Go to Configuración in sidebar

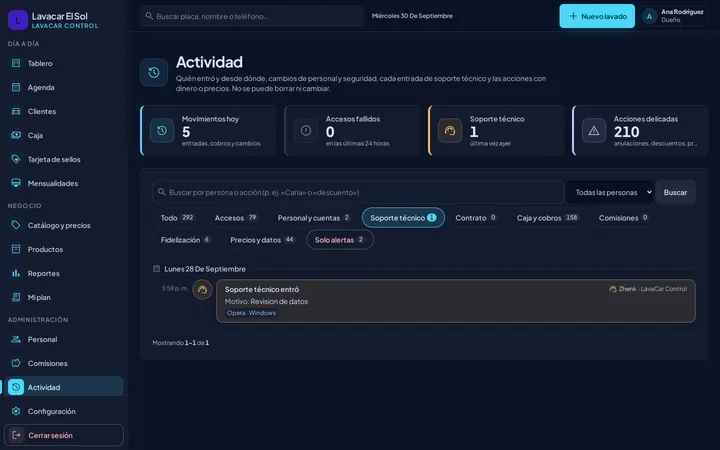(64, 411)
